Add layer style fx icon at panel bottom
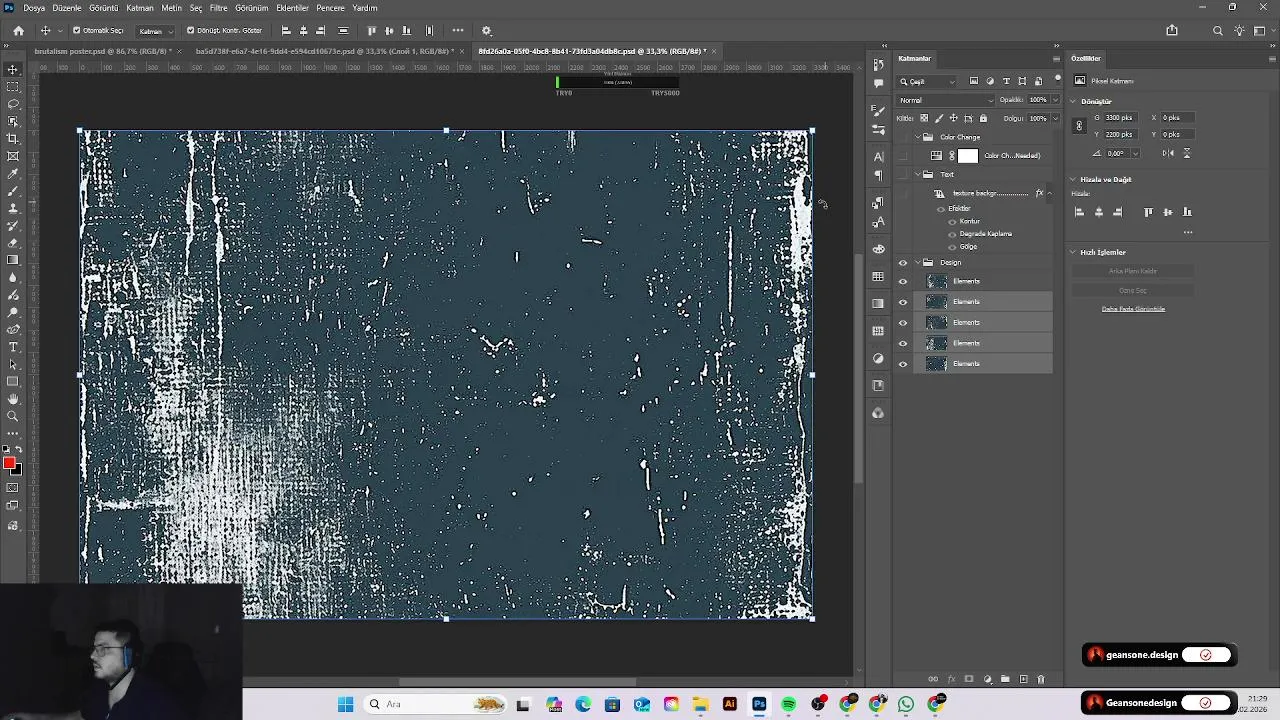 pyautogui.click(x=951, y=679)
